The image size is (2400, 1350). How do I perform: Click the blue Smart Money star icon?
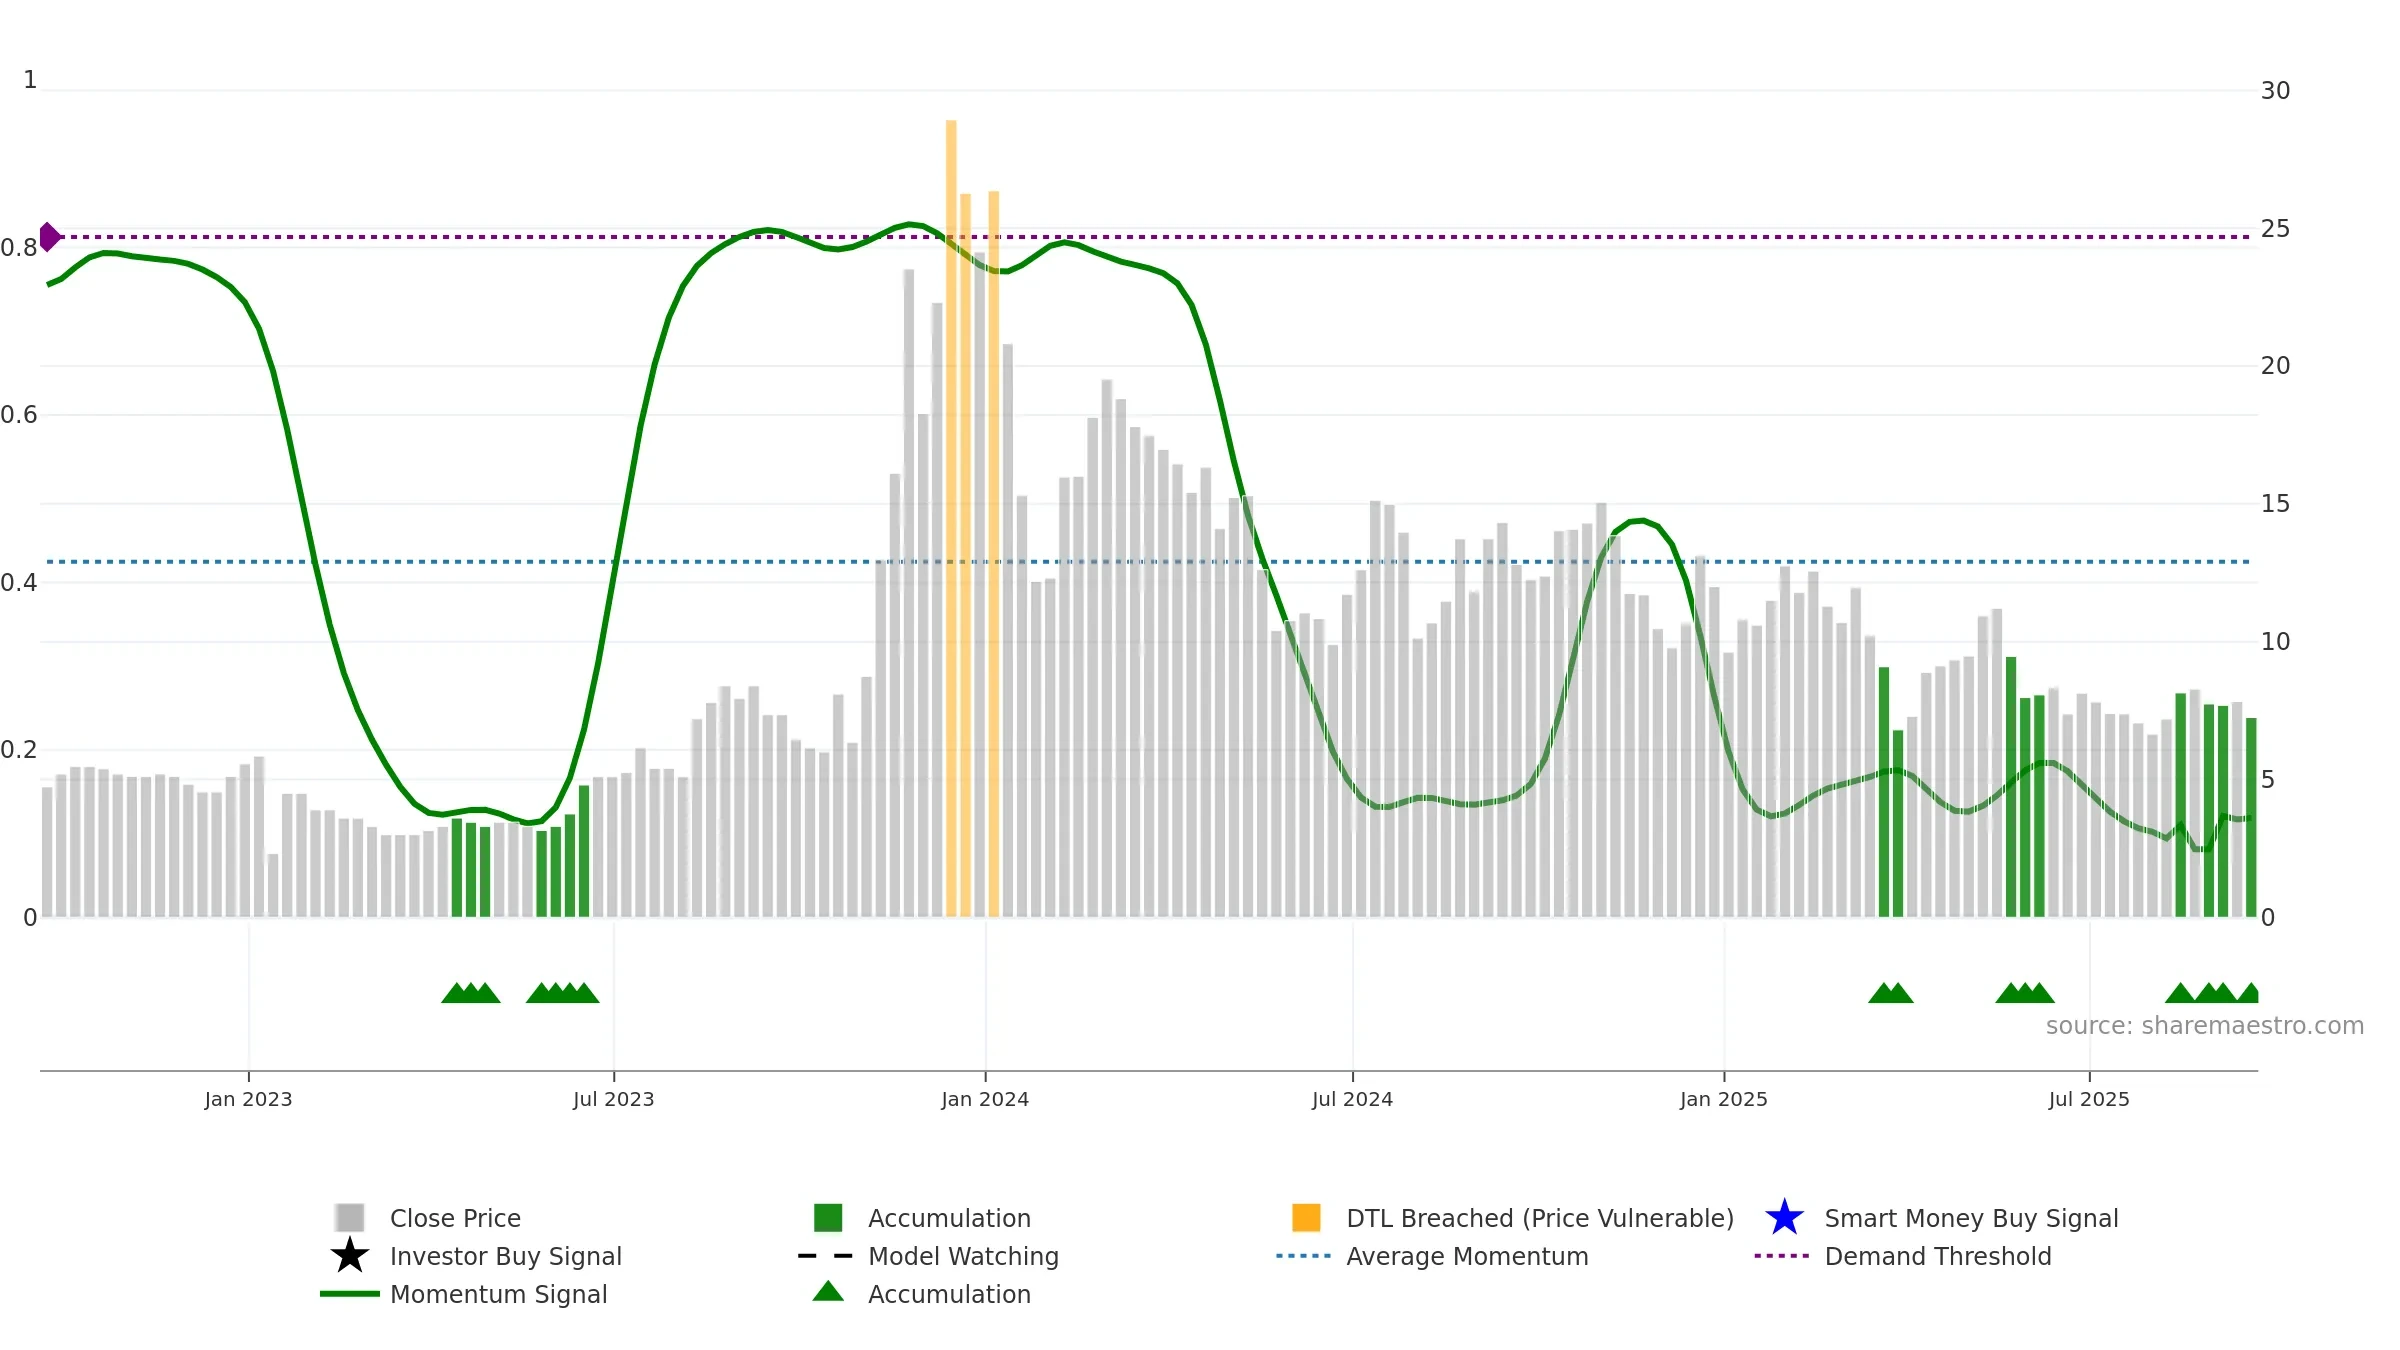tap(1785, 1217)
